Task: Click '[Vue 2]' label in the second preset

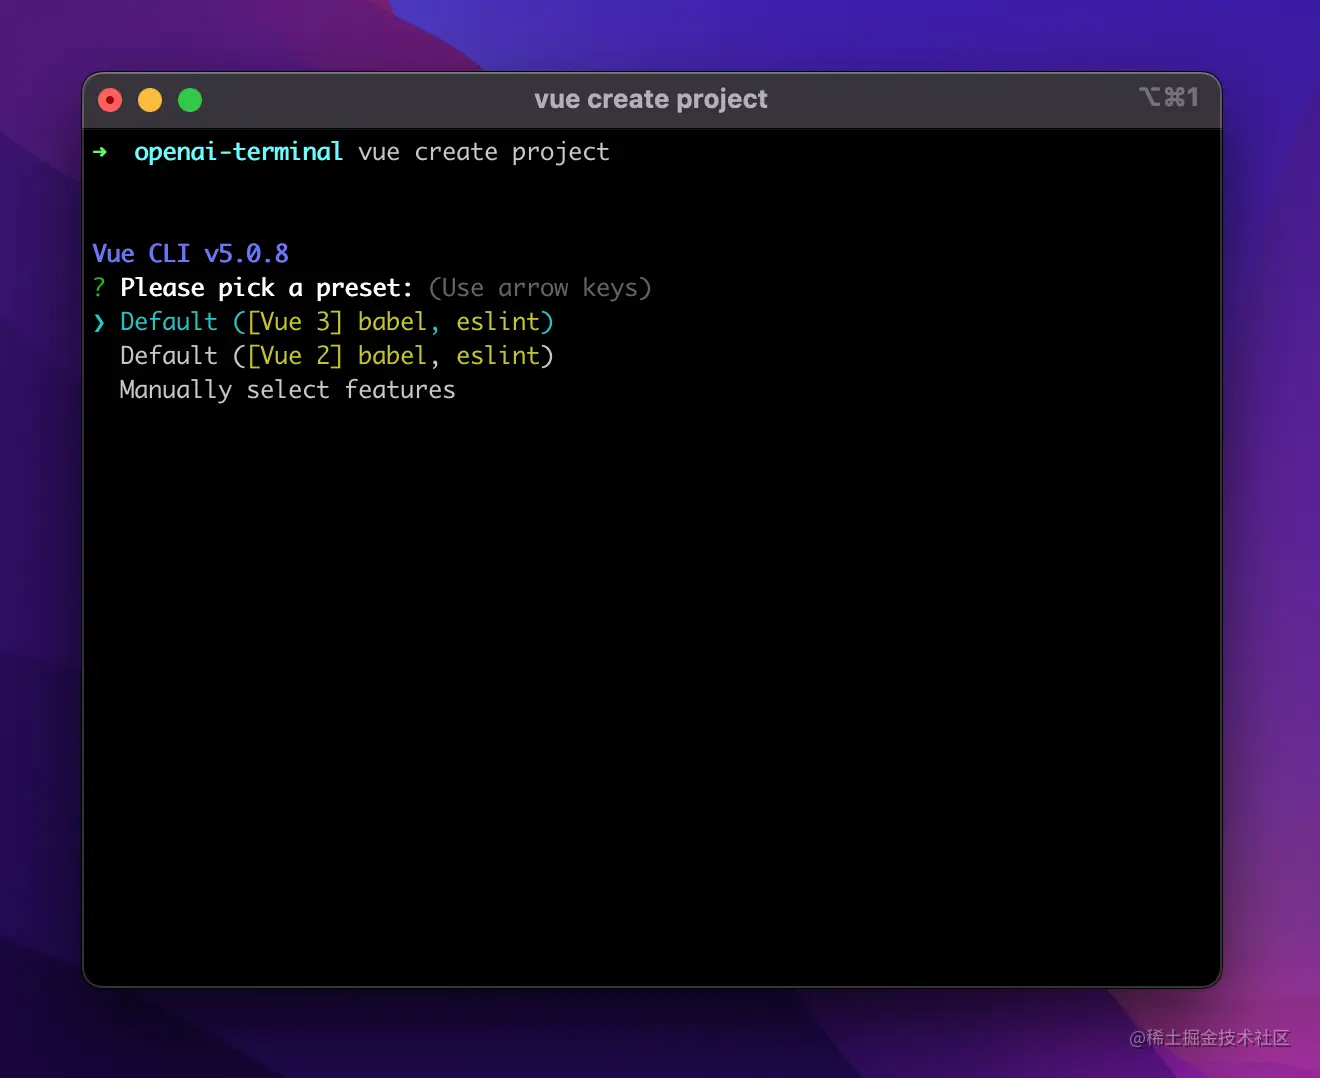Action: 295,356
